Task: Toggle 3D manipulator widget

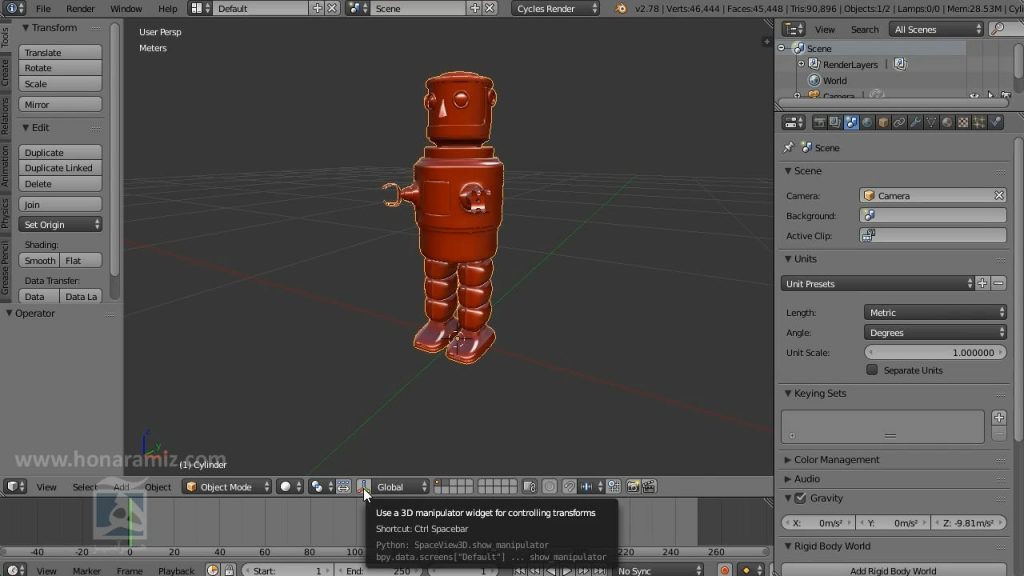Action: coord(362,487)
